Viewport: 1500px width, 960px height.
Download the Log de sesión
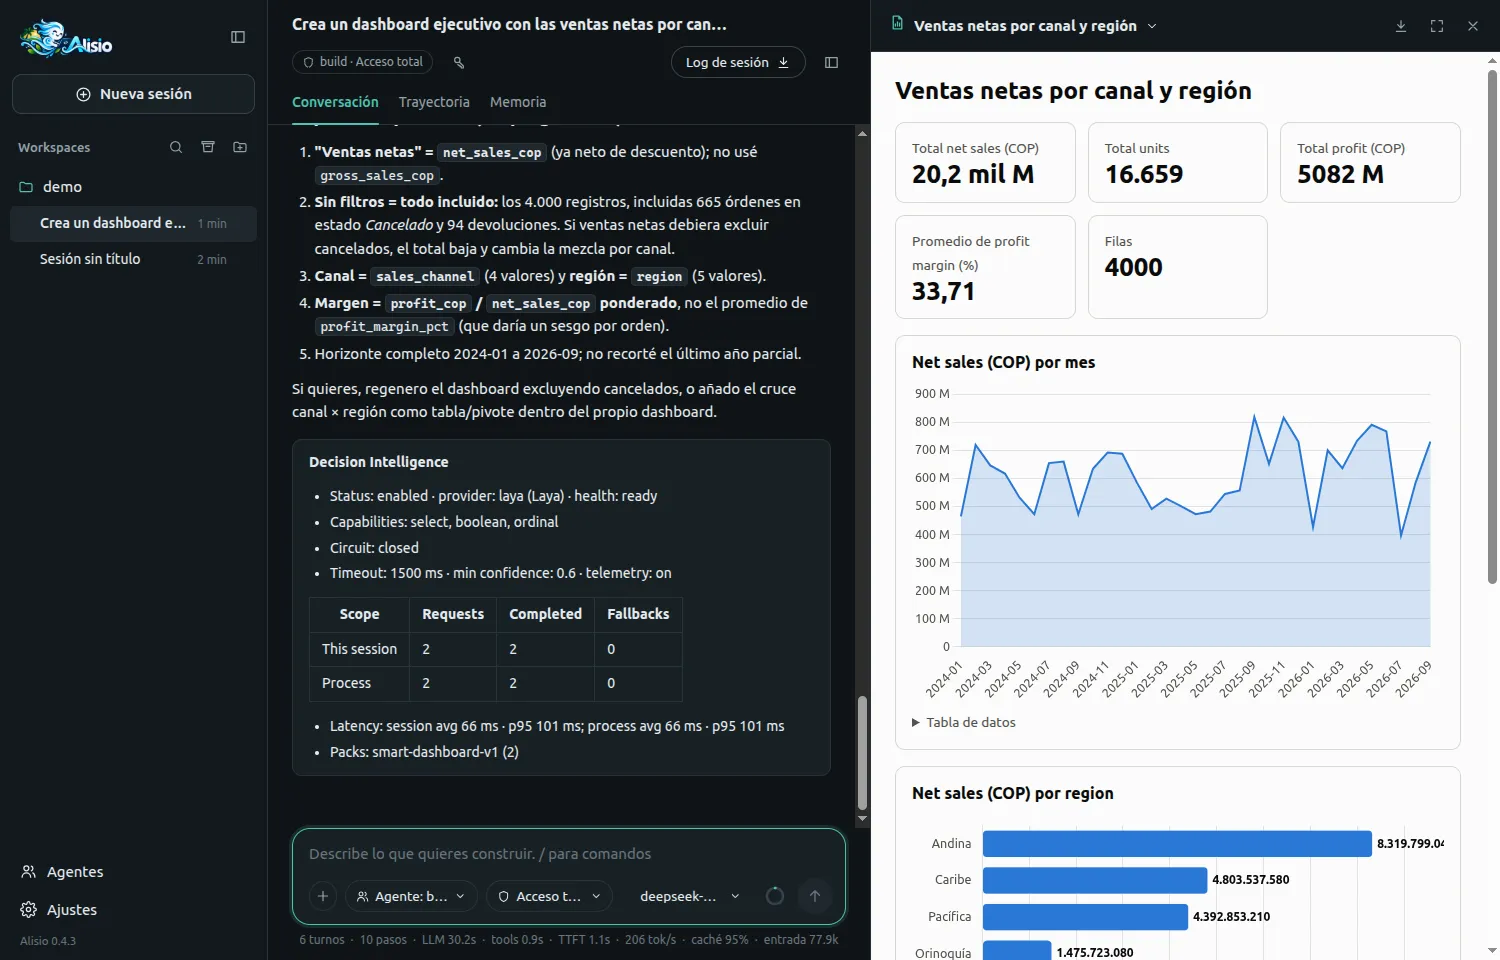click(x=738, y=62)
